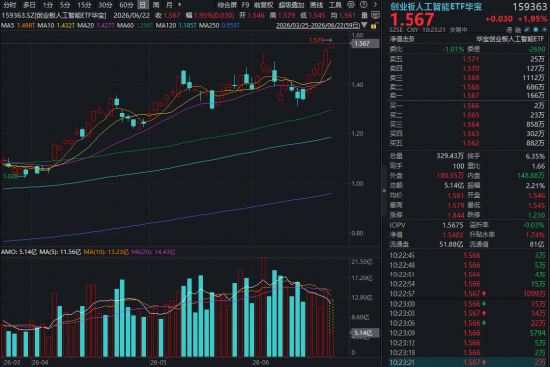The image size is (550, 367).
Task: Click the 买一 bid price 1.566
Action: (x=470, y=106)
